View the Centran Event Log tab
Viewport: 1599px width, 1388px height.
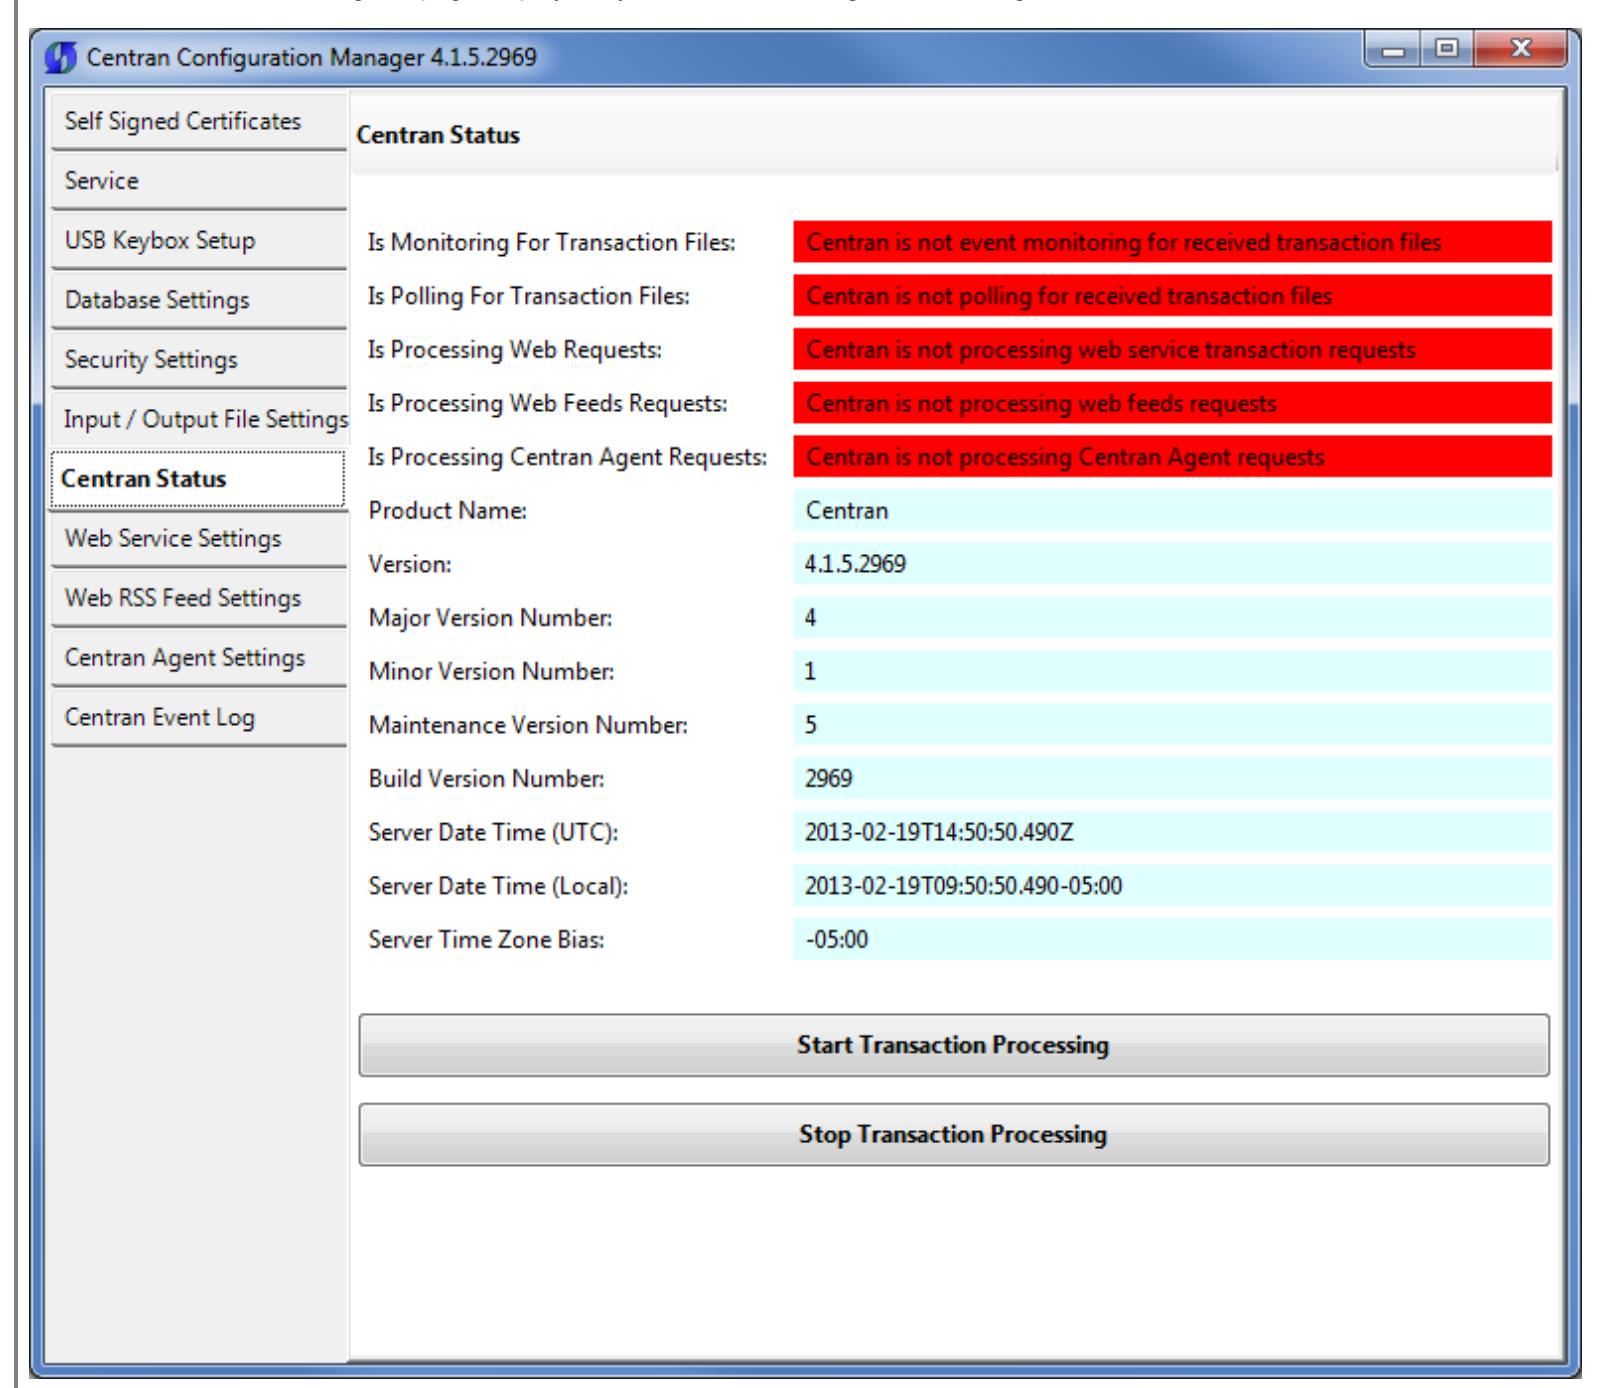198,717
